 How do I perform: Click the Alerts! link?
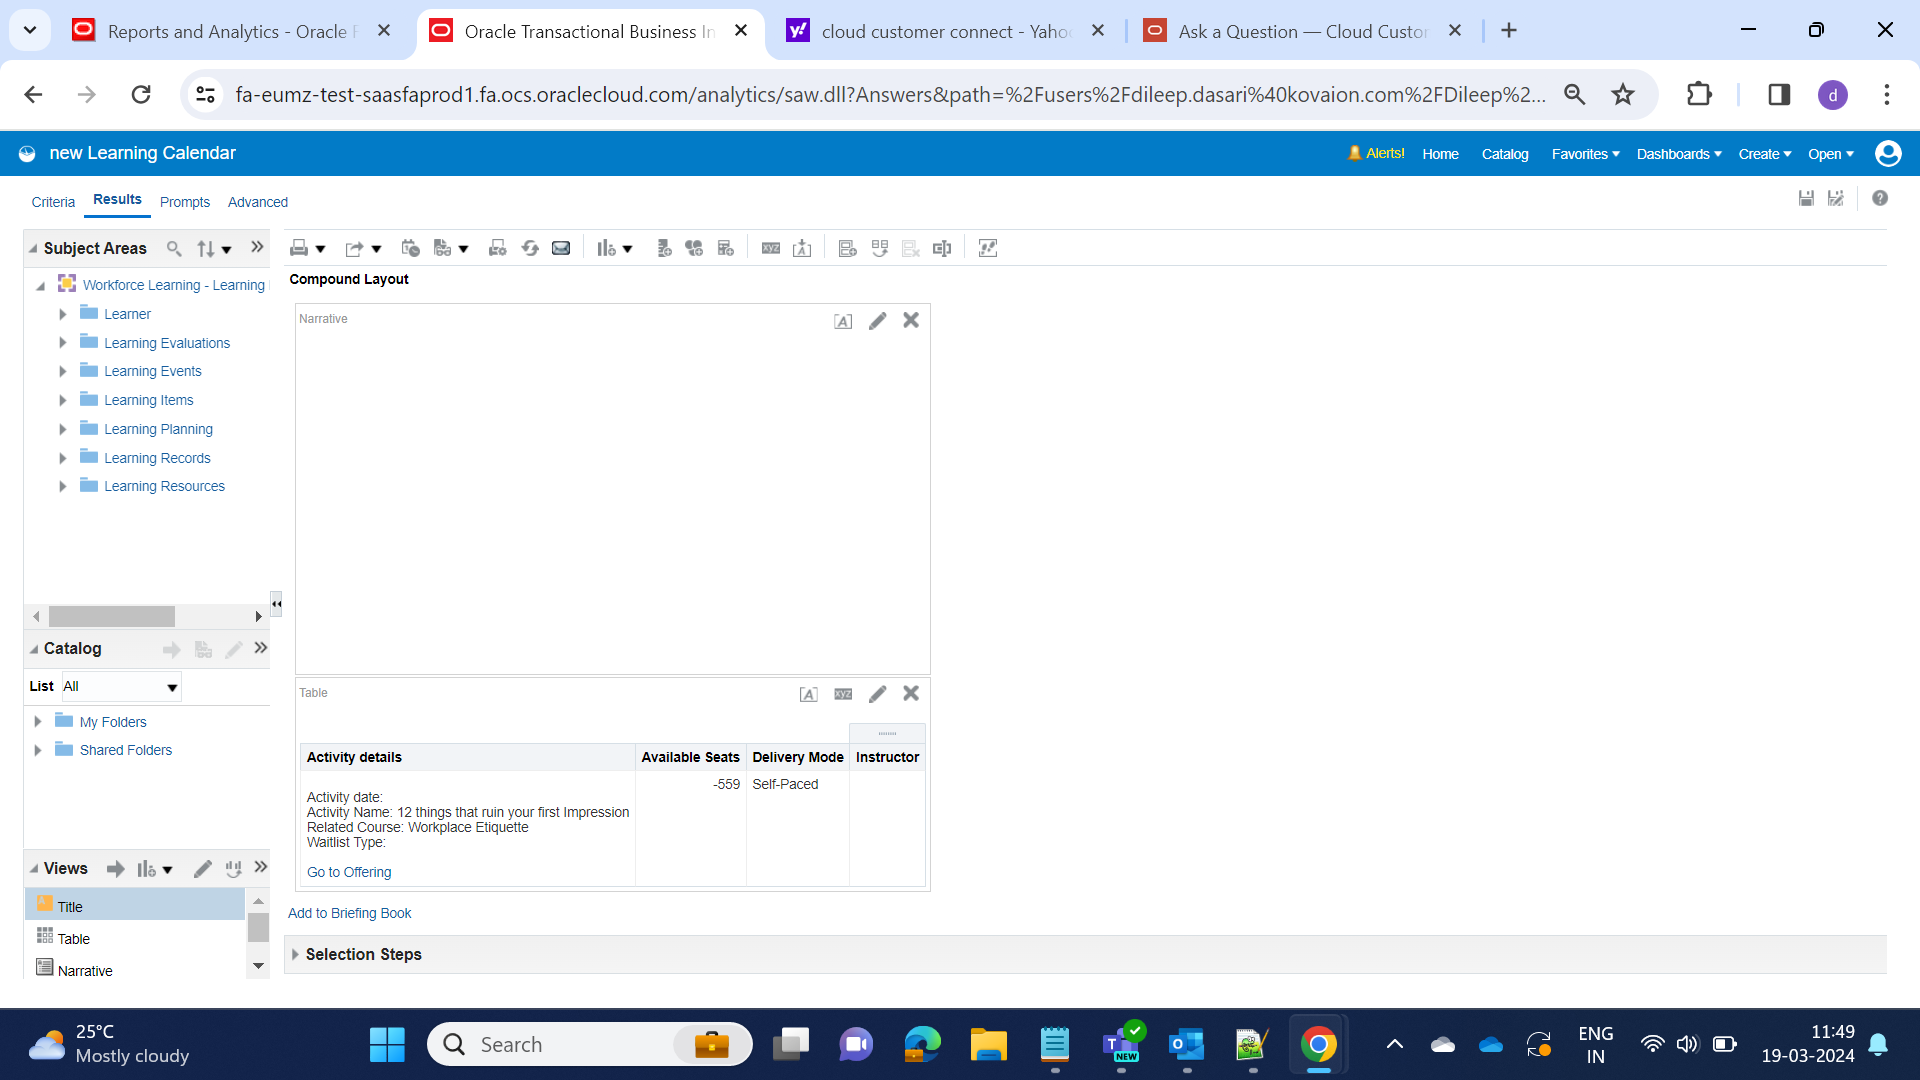coord(1376,153)
